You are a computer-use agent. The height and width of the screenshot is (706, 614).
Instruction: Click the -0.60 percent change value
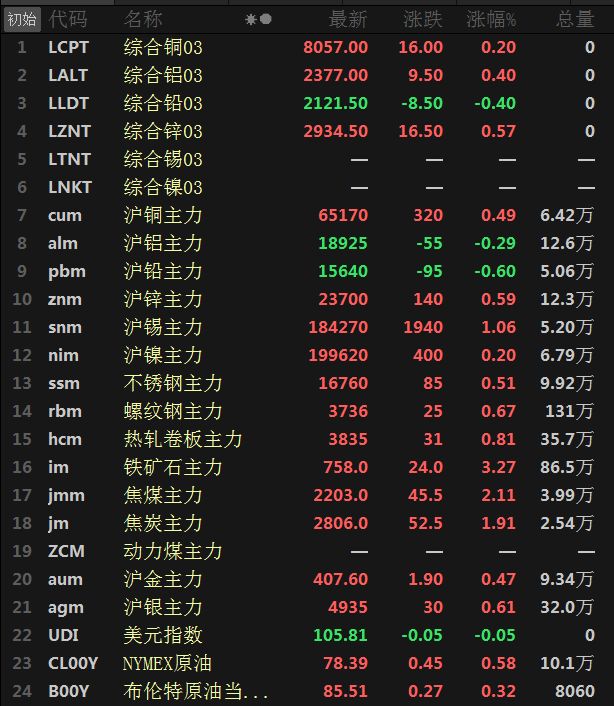495,271
